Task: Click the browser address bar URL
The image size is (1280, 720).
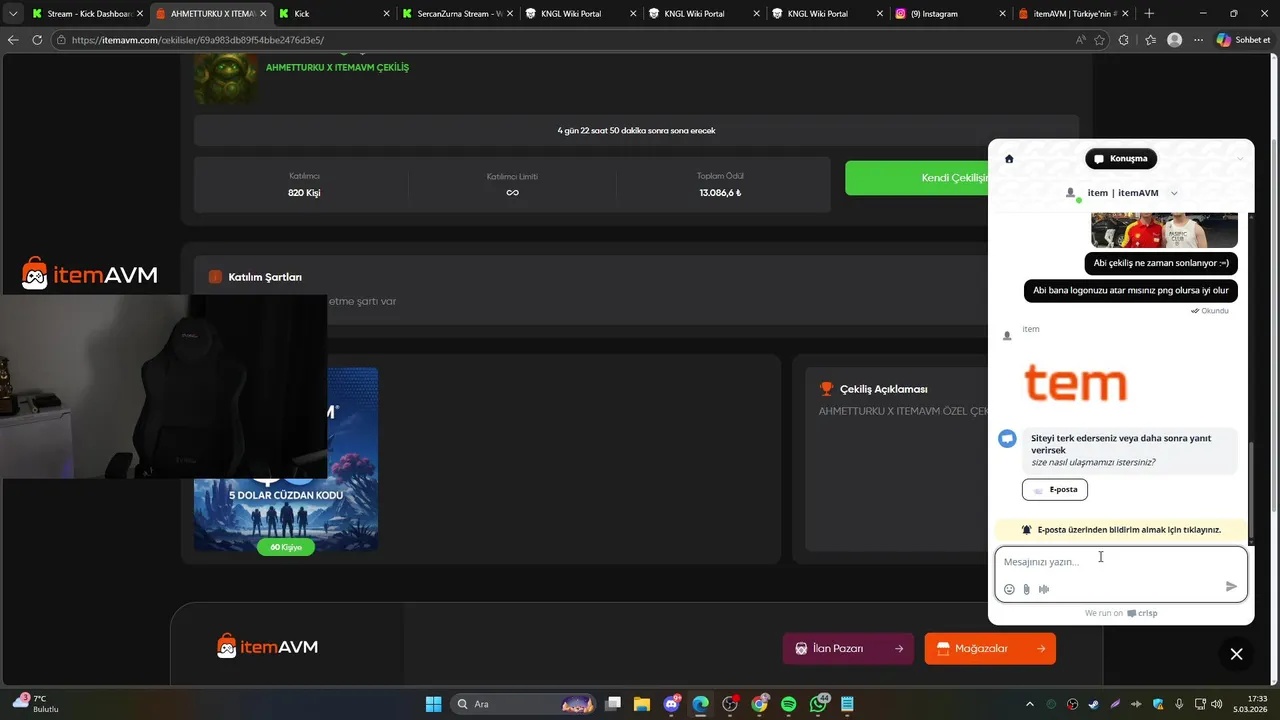Action: coord(198,40)
